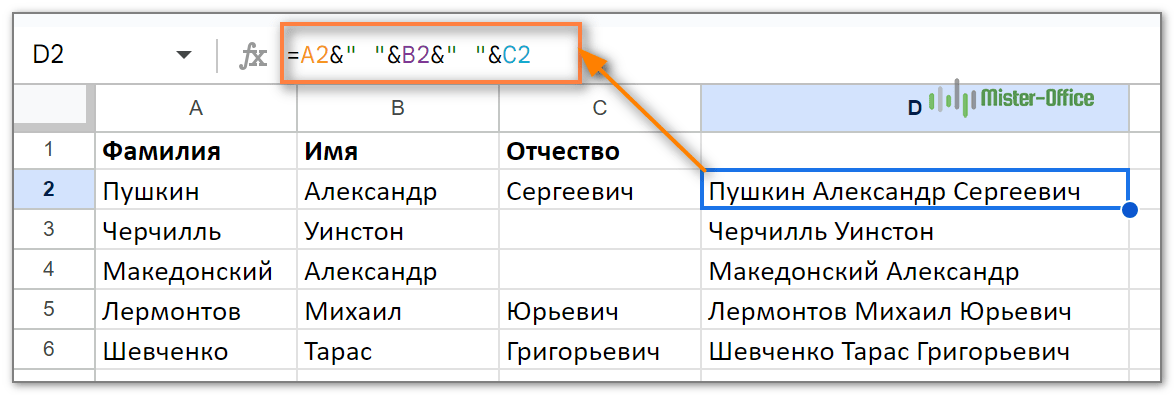
Task: Click the cell 'Фамилия'
Action: 196,151
